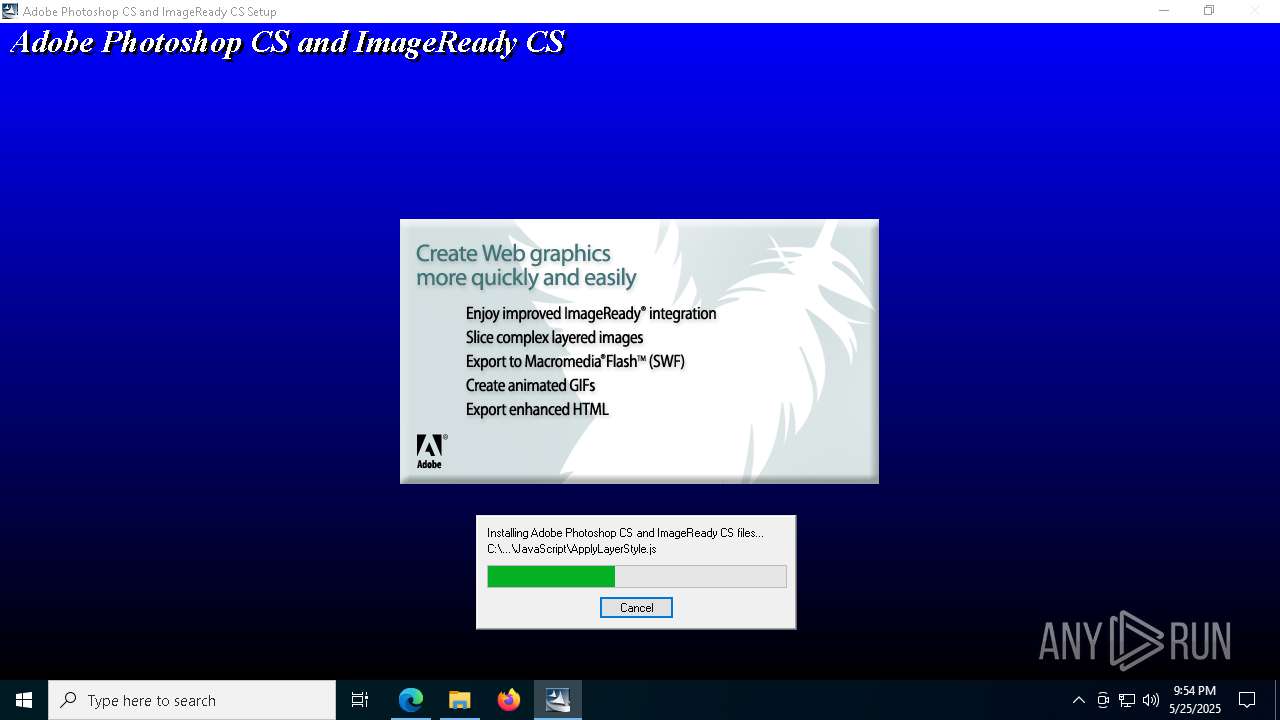Open the notification center icon
Screen dimensions: 1280x720
click(x=1247, y=700)
